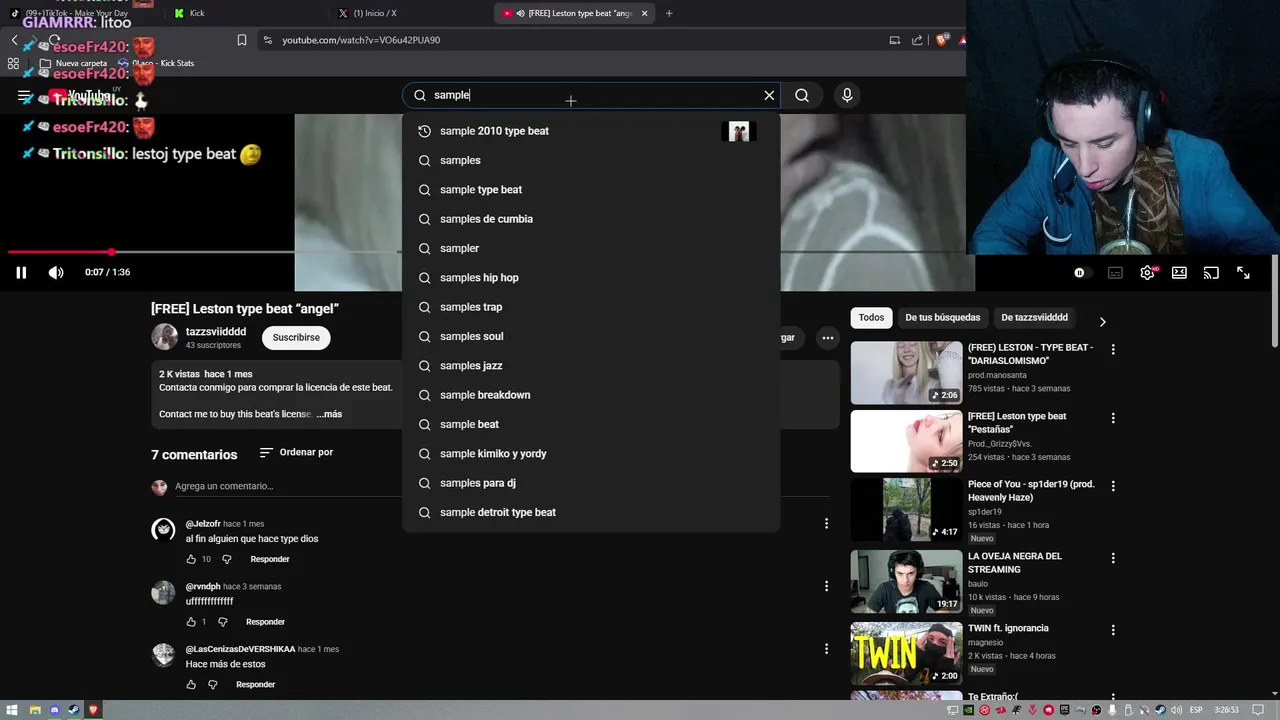Viewport: 1280px width, 720px height.
Task: Open the tazzsviidddd channel avatar
Action: coord(164,337)
